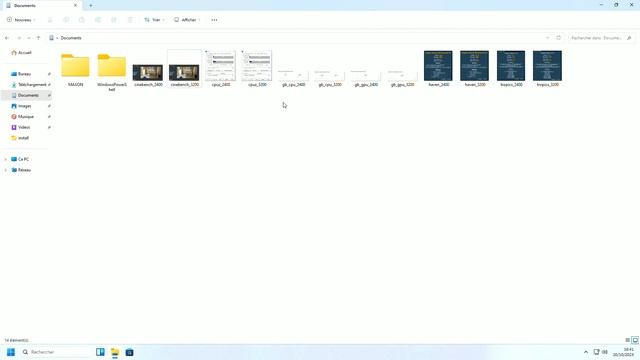Click the greyed-out Cut scissors toolbar icon
Image resolution: width=640 pixels, height=360 pixels.
pos(50,20)
